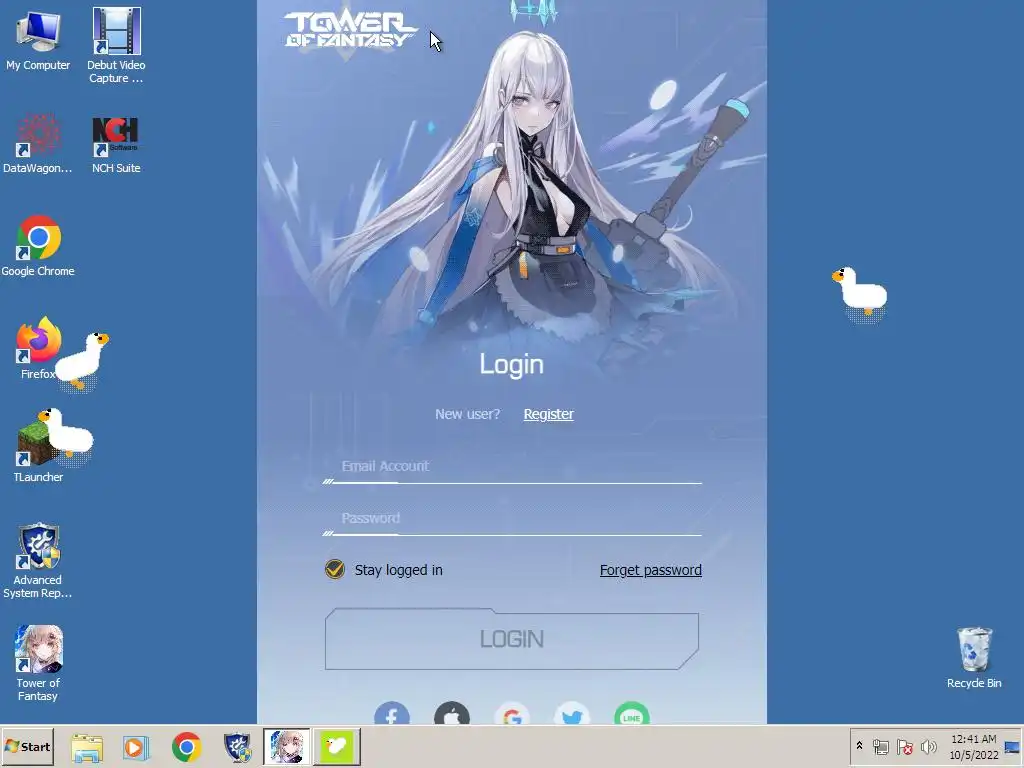1024x768 pixels.
Task: Sign in with the Apple icon
Action: (x=452, y=714)
